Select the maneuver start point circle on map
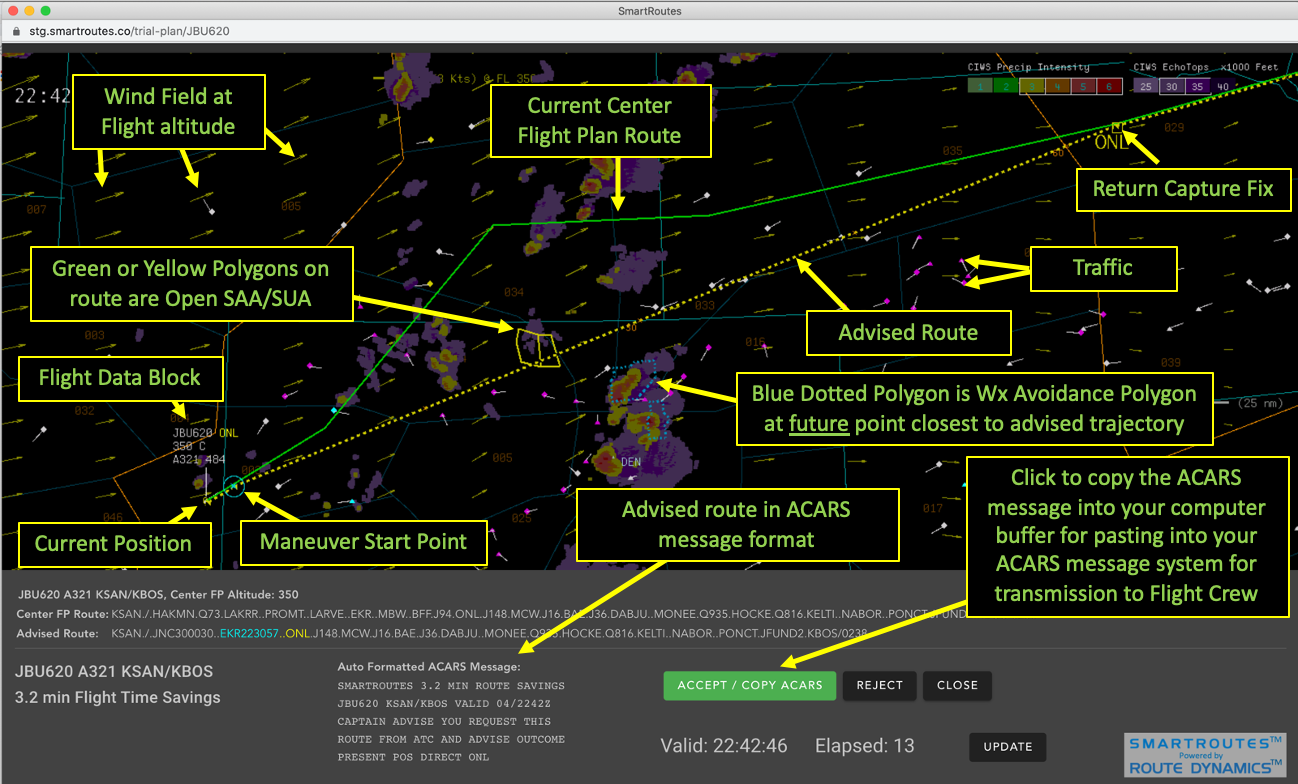Screen dimensions: 1298x784 tap(234, 486)
